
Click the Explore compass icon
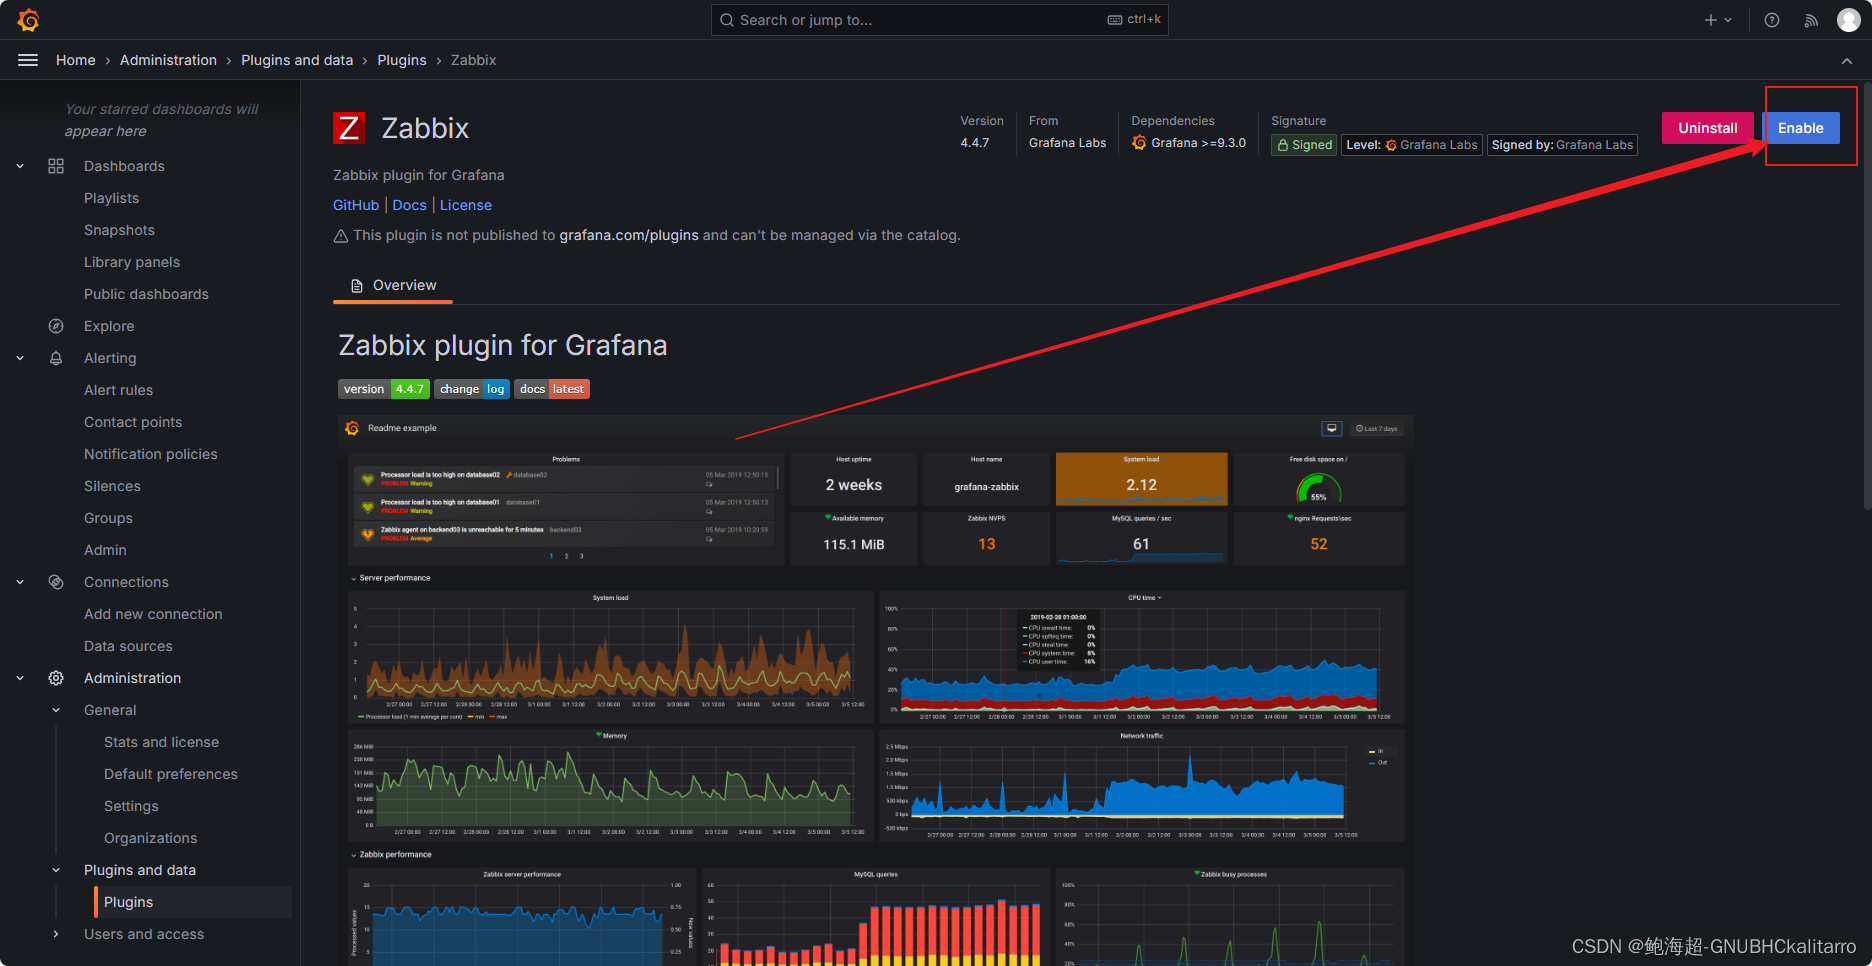tap(56, 326)
